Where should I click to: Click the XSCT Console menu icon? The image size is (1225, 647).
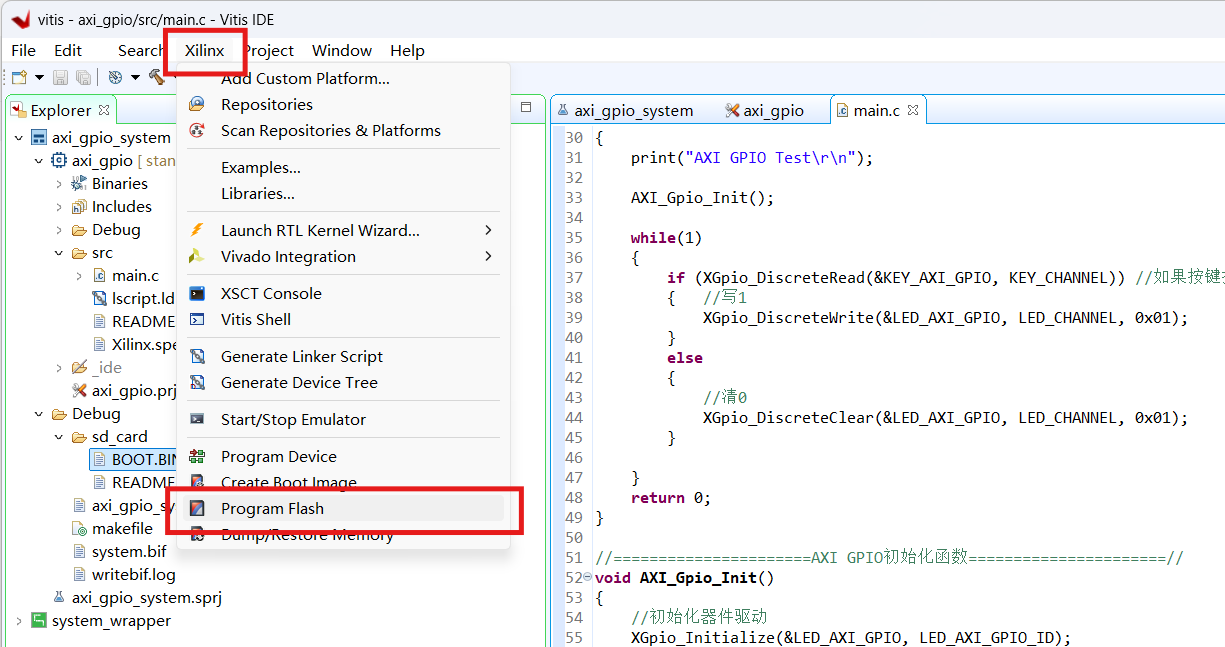pos(198,293)
